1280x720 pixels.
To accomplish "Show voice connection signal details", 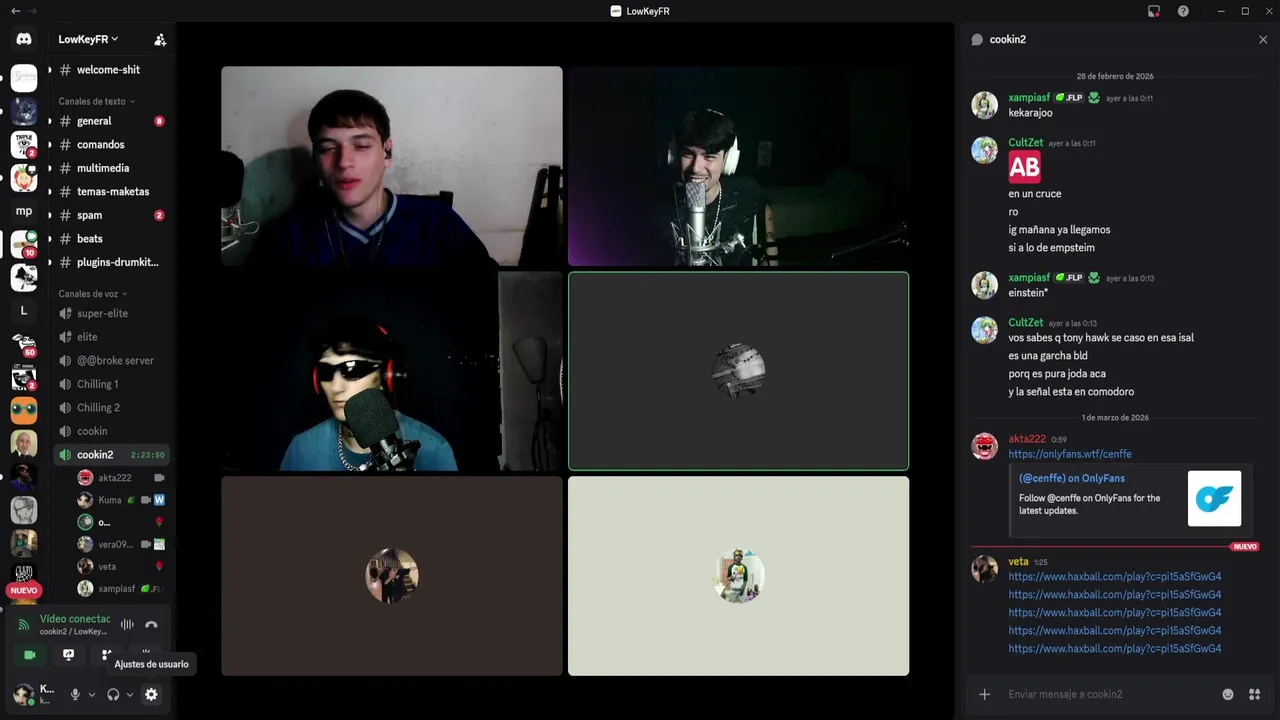I will coord(24,625).
